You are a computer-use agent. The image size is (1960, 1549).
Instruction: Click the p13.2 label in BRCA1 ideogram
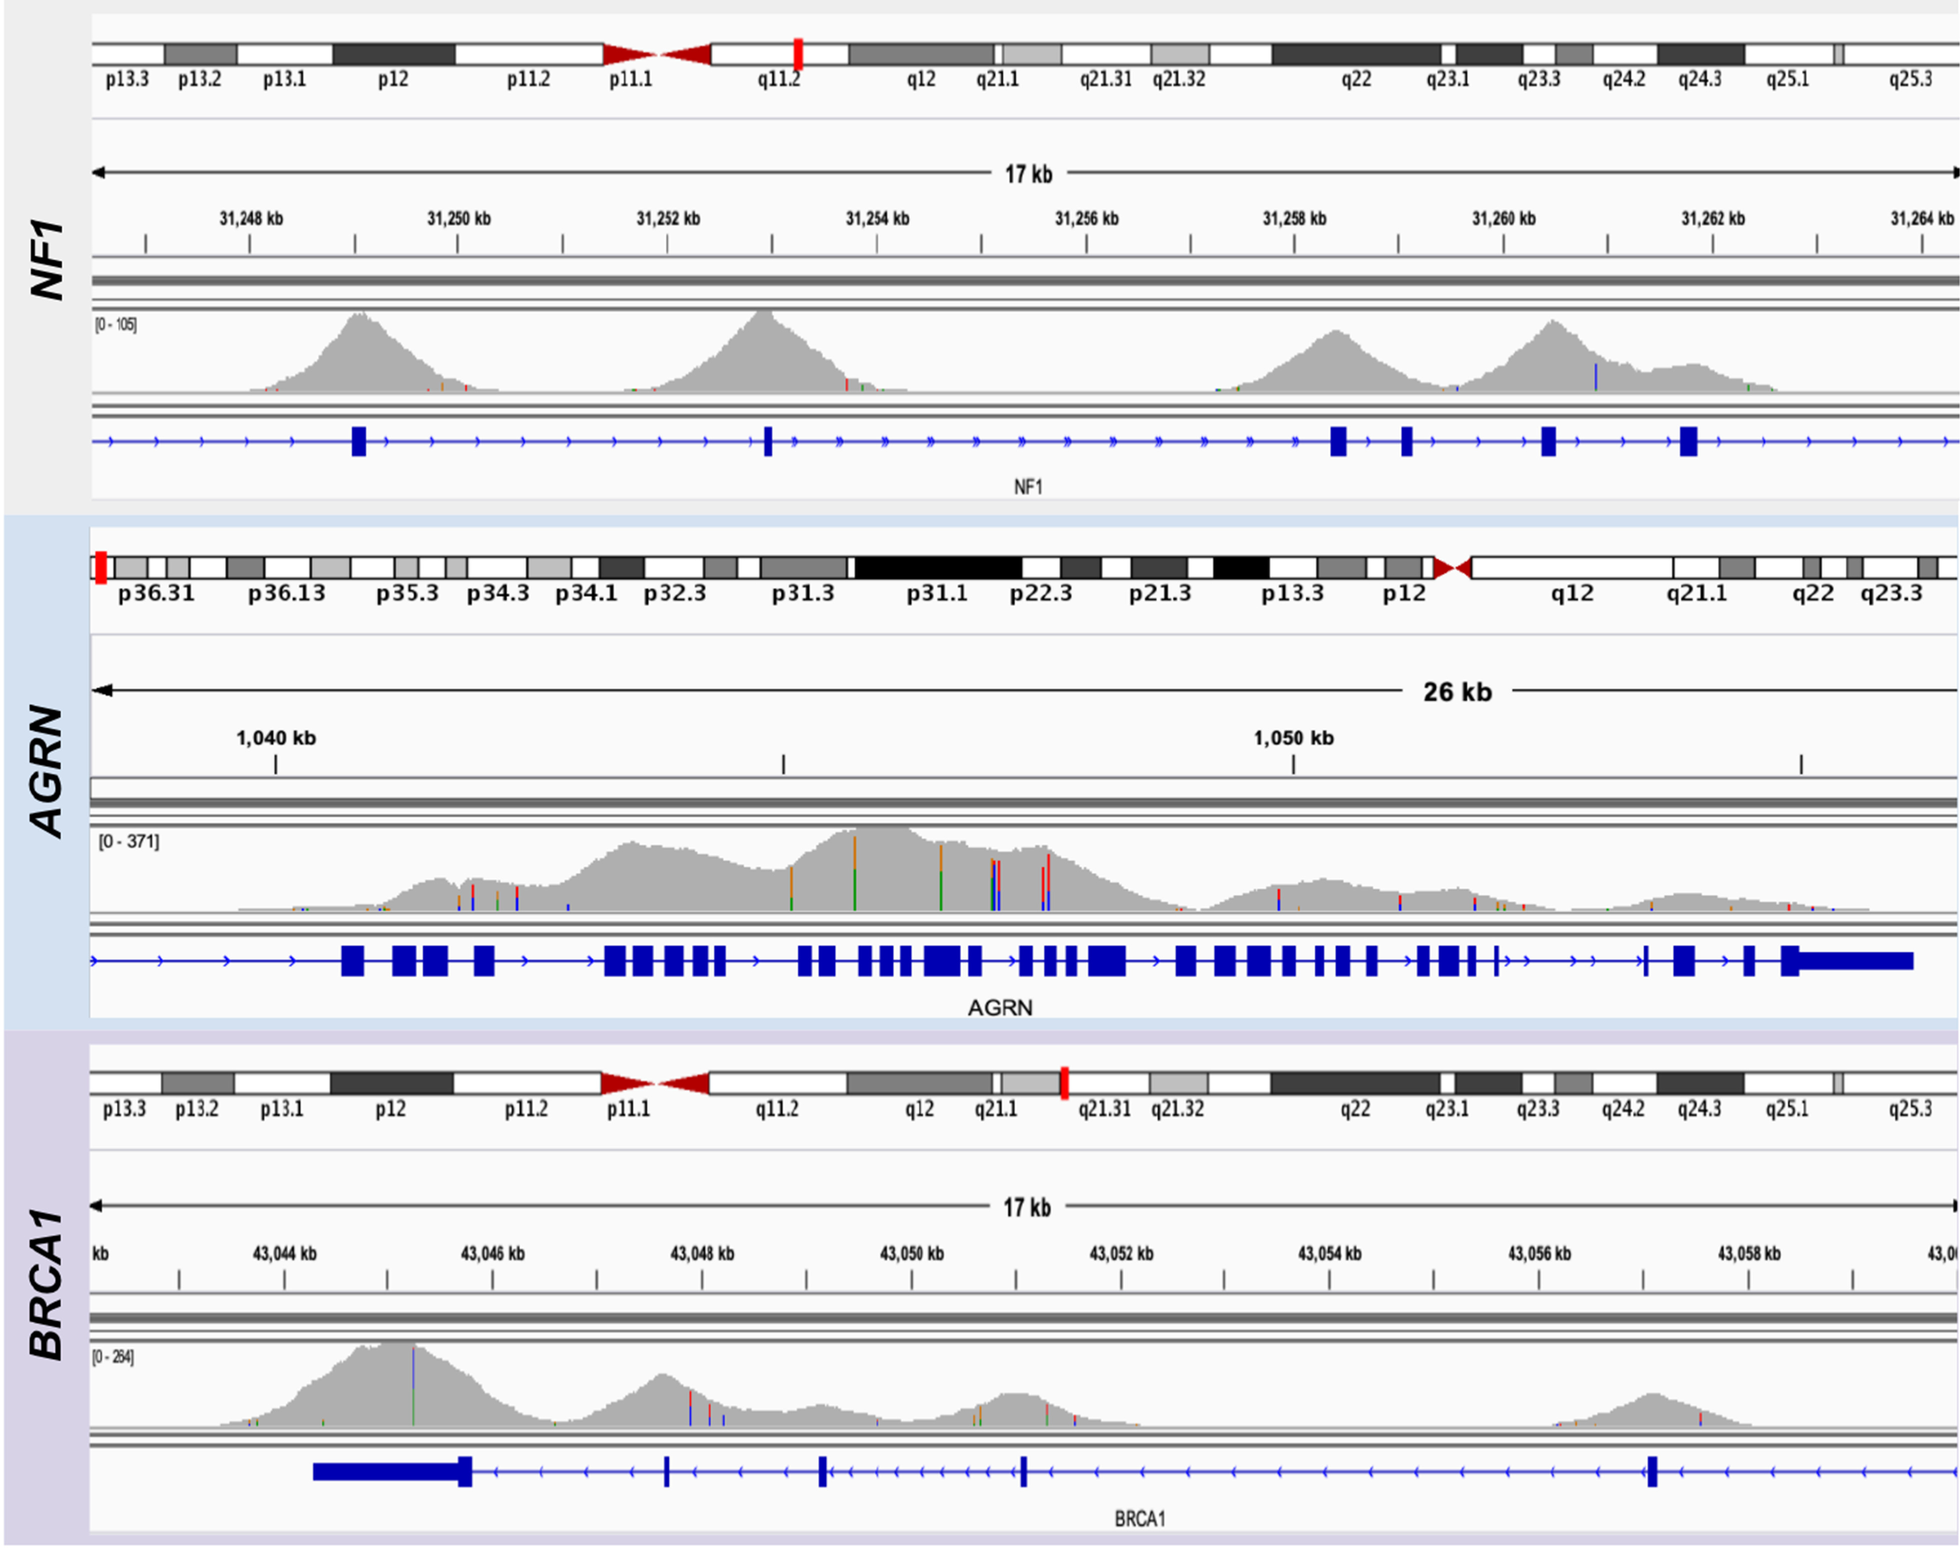click(197, 1109)
